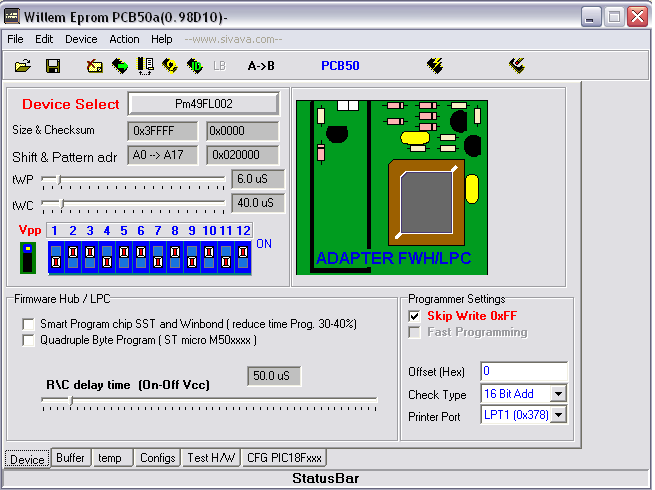Open the Action menu

pyautogui.click(x=124, y=39)
